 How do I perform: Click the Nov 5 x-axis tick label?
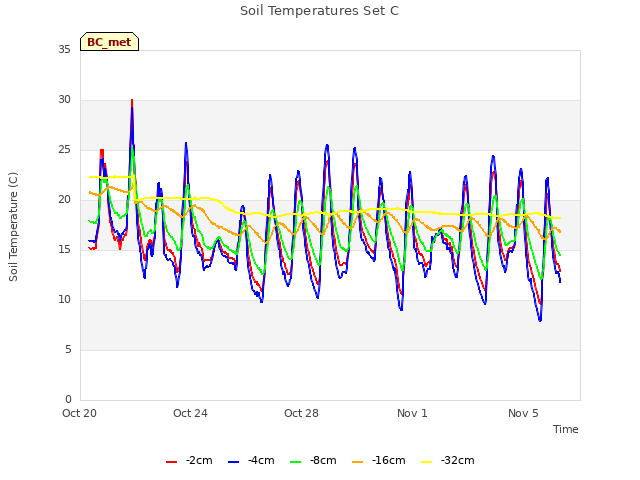pos(523,413)
